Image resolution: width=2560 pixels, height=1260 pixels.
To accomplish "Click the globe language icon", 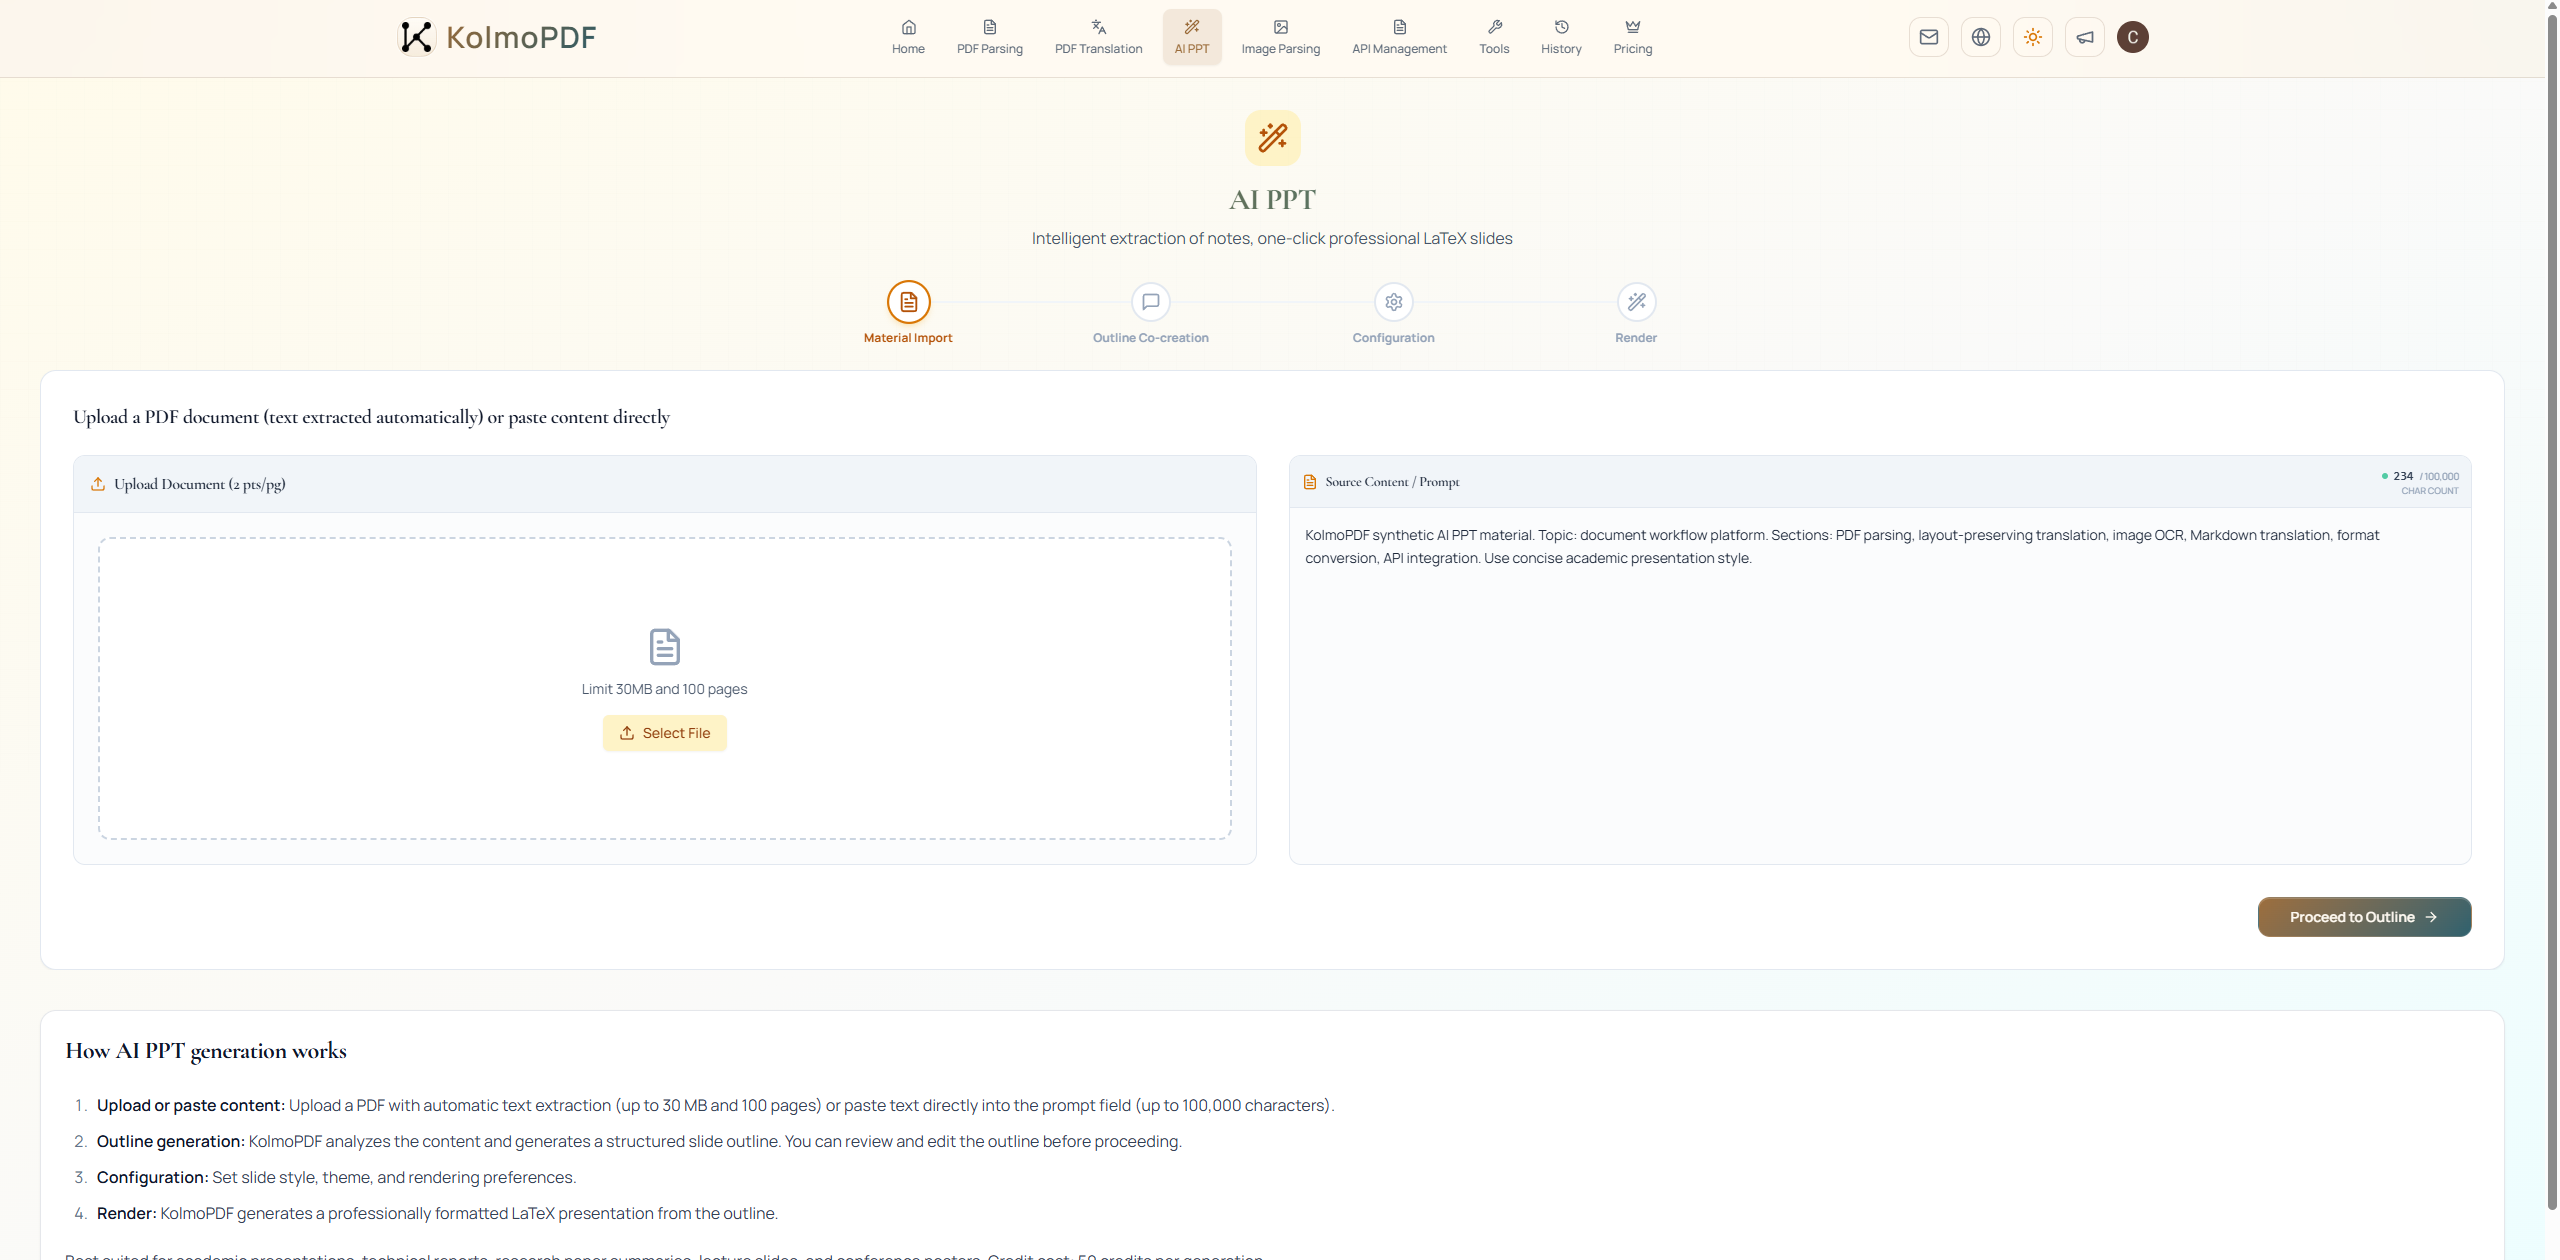I will coord(1980,37).
